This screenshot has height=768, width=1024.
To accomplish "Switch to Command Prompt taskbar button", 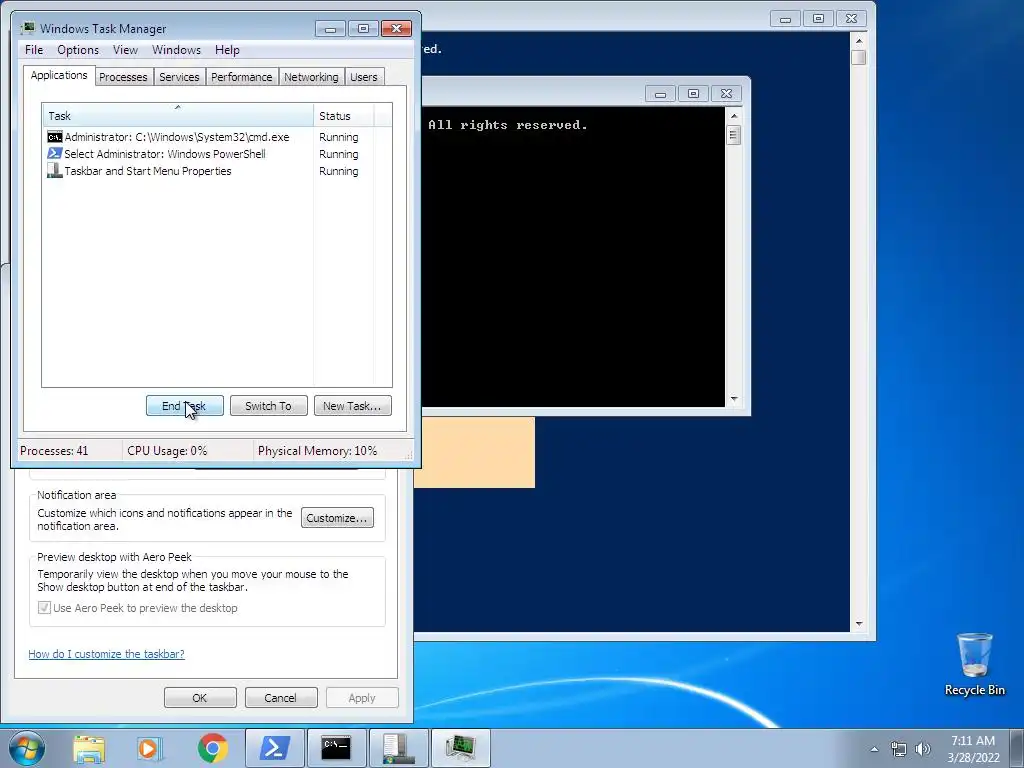I will click(x=336, y=748).
